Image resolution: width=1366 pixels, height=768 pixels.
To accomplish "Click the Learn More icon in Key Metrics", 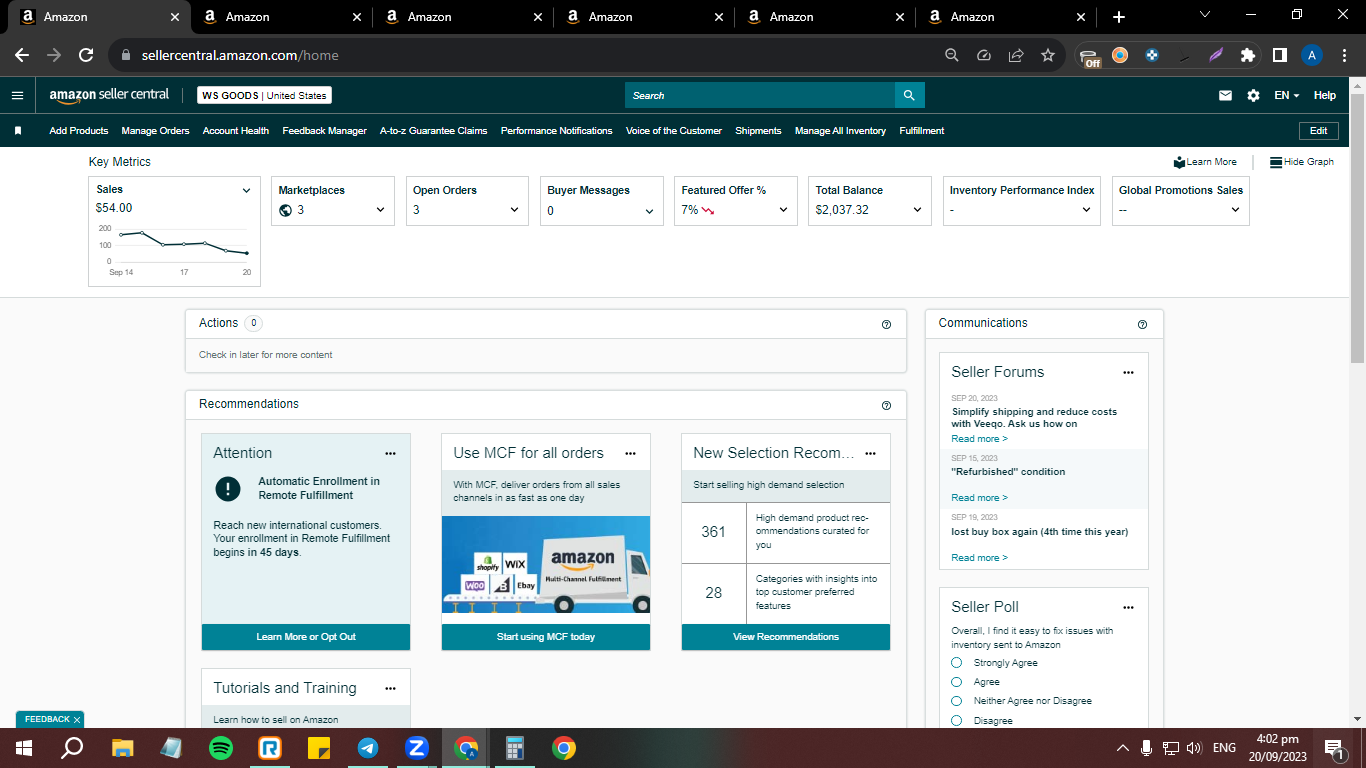I will 1180,162.
